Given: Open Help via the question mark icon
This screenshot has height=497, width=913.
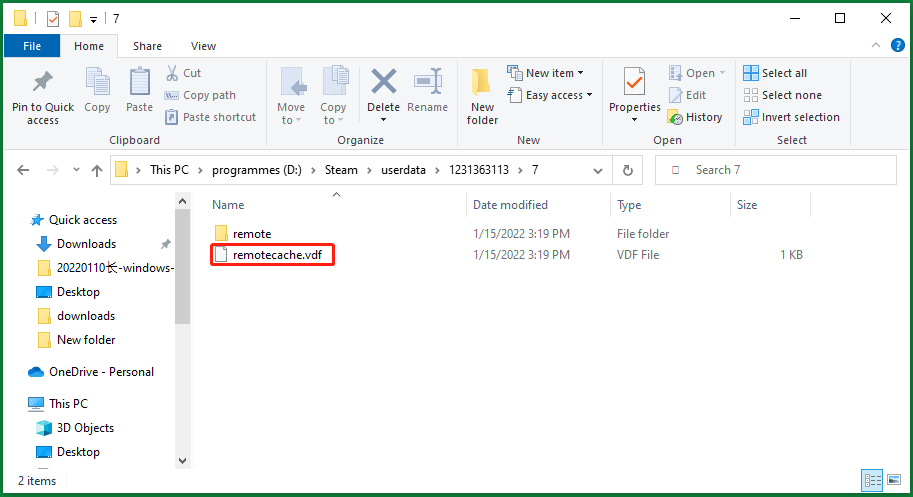Looking at the screenshot, I should (x=898, y=45).
